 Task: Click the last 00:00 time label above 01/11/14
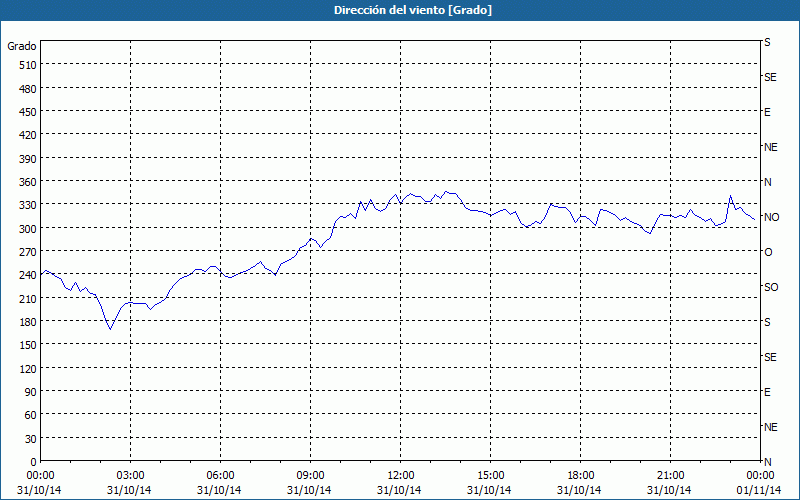click(760, 476)
